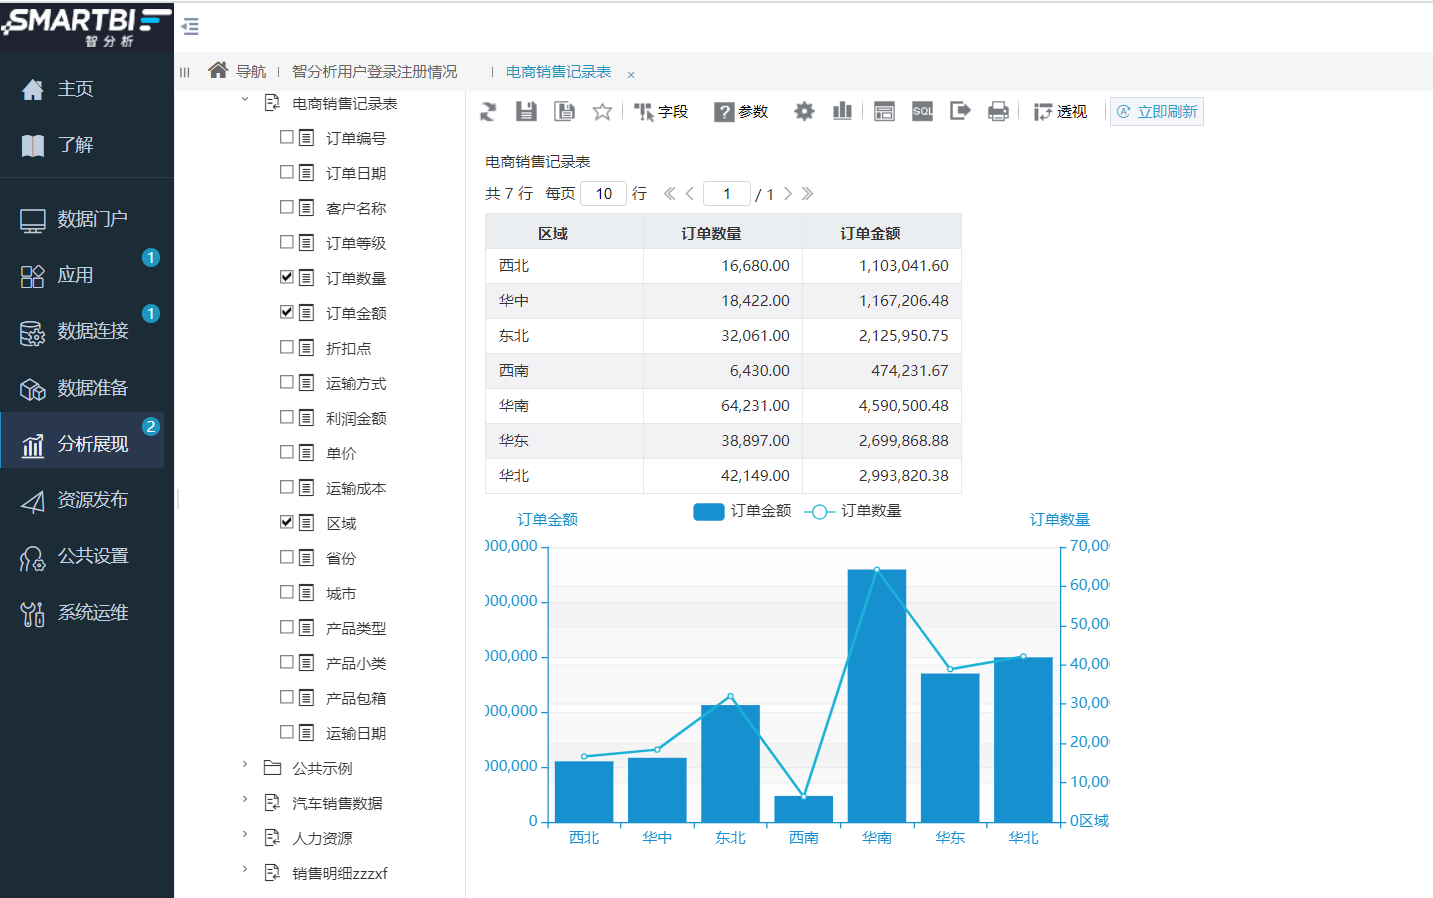Click the bar chart icon in the toolbar

coord(842,111)
